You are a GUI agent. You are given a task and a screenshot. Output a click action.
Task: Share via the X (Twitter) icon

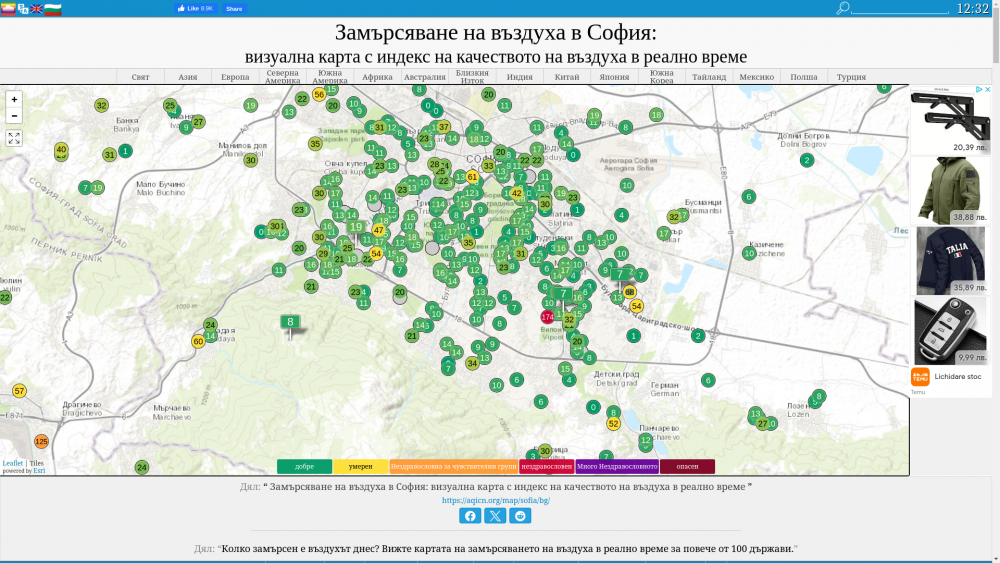[x=495, y=516]
